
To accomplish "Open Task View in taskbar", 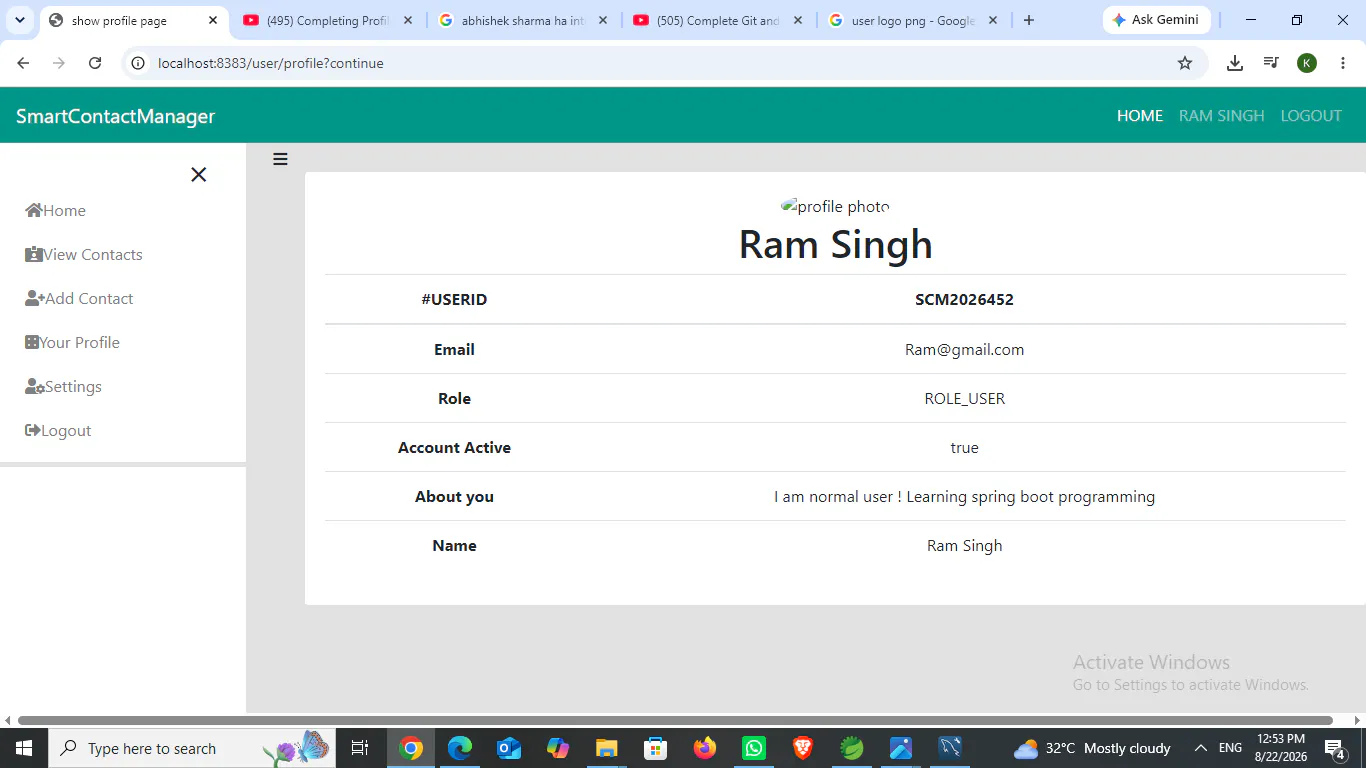I will (360, 748).
